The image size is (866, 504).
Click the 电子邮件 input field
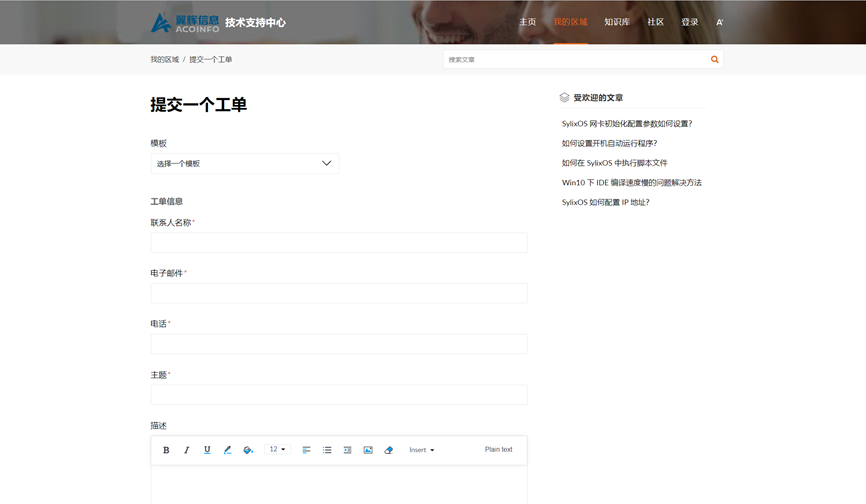click(x=338, y=293)
